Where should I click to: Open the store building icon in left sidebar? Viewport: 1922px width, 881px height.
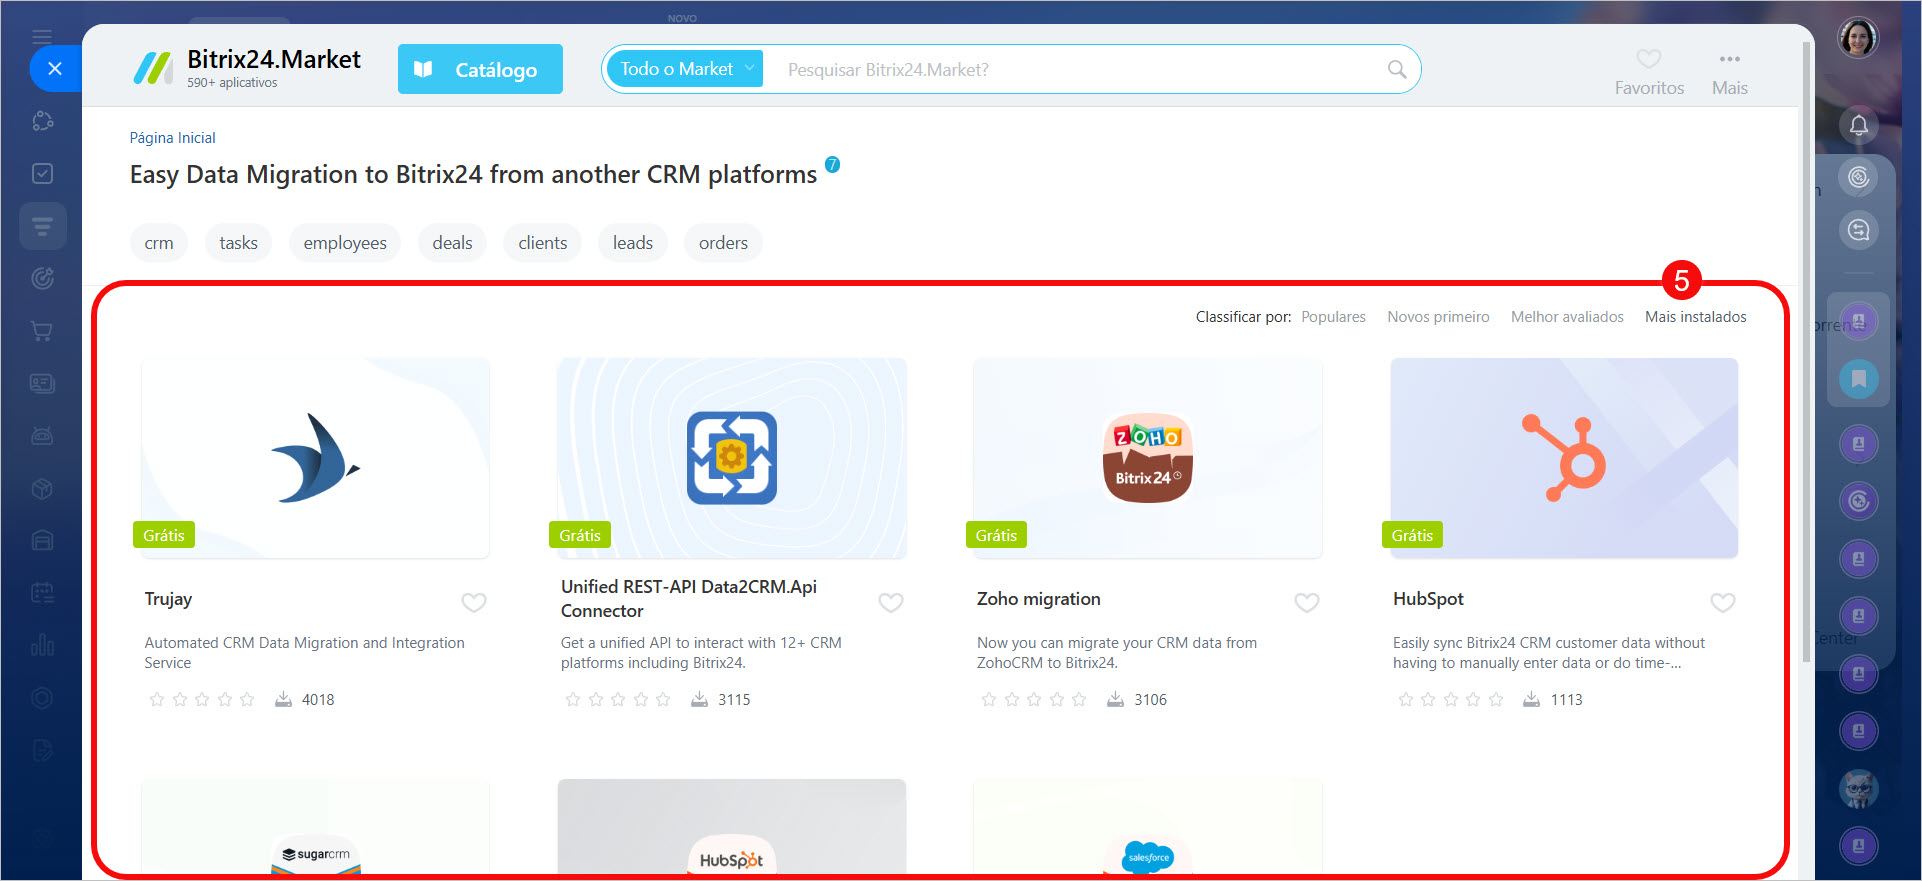(42, 541)
